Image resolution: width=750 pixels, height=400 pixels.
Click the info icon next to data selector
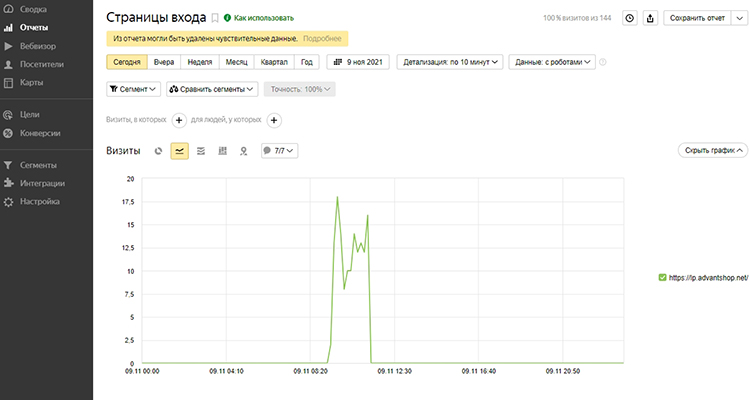[603, 62]
